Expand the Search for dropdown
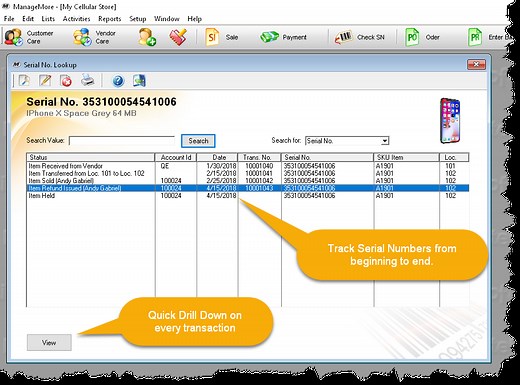Screen dimensions: 520x385 point(385,141)
